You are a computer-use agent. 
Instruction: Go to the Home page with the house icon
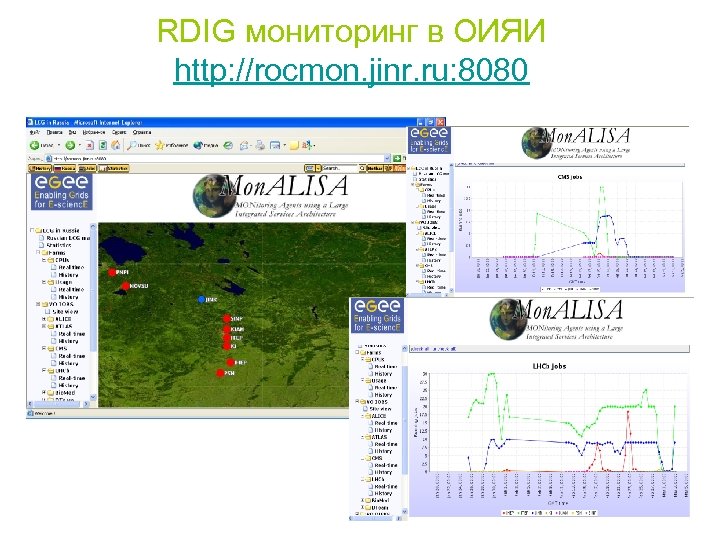click(116, 145)
